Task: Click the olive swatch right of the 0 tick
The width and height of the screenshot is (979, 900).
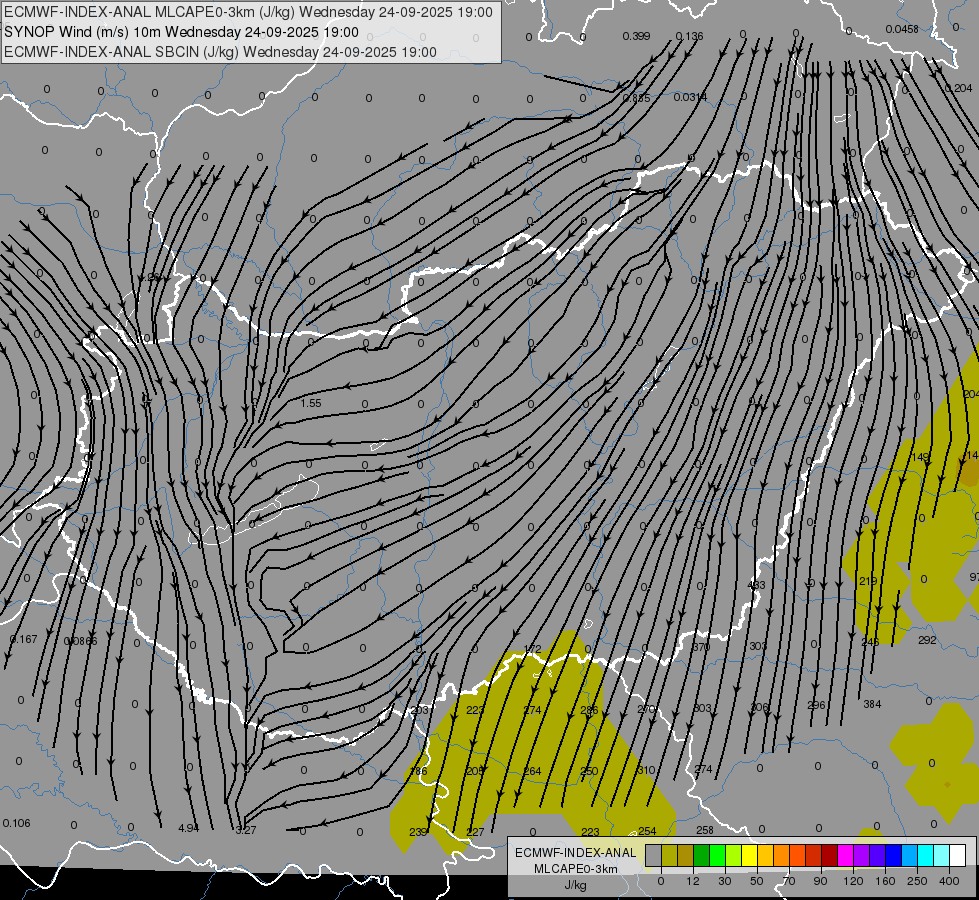Action: pyautogui.click(x=669, y=856)
